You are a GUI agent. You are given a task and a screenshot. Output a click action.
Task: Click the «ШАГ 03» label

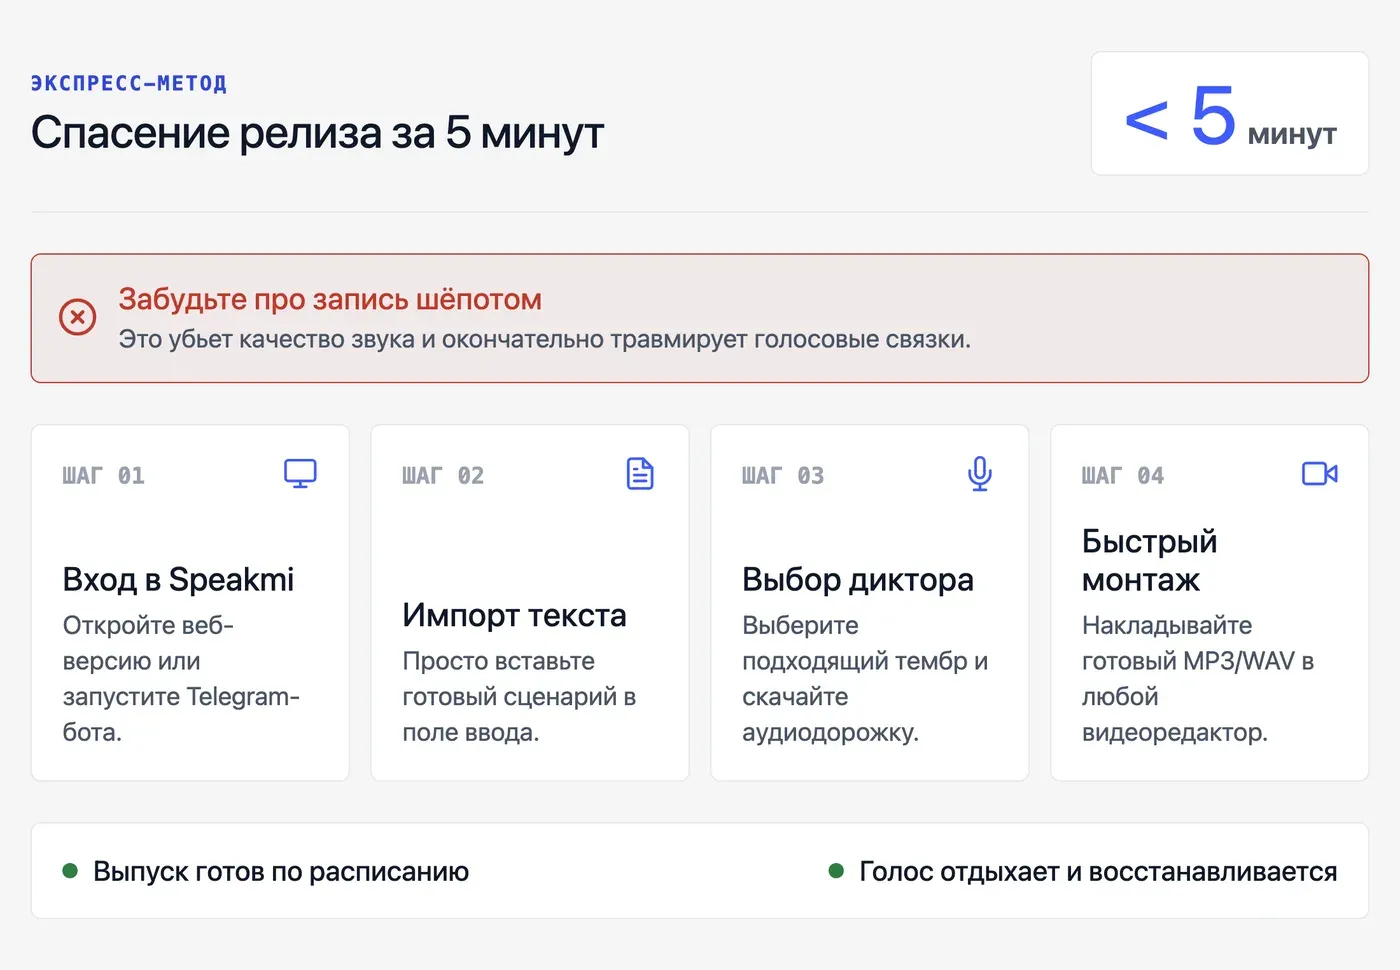pos(783,476)
